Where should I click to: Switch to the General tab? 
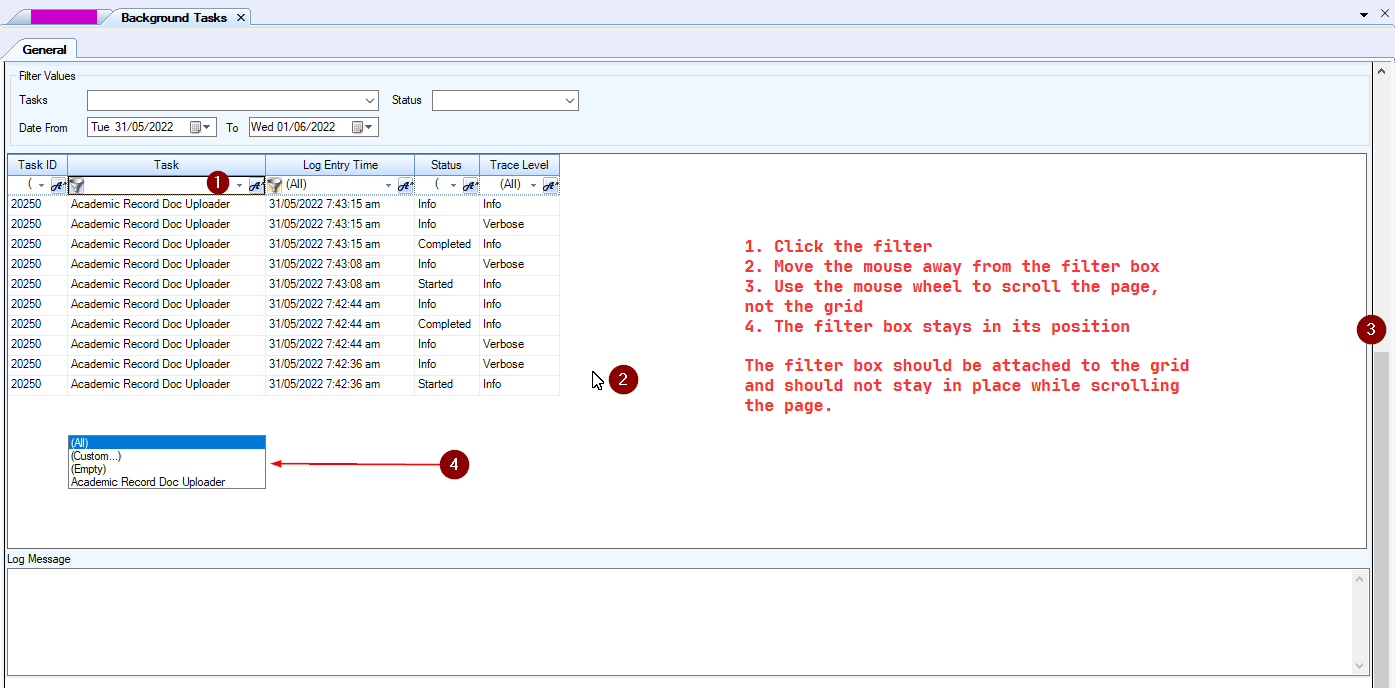(44, 49)
